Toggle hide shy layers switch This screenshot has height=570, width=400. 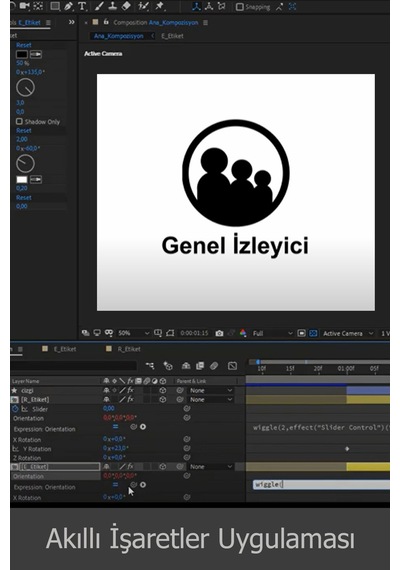(x=186, y=366)
